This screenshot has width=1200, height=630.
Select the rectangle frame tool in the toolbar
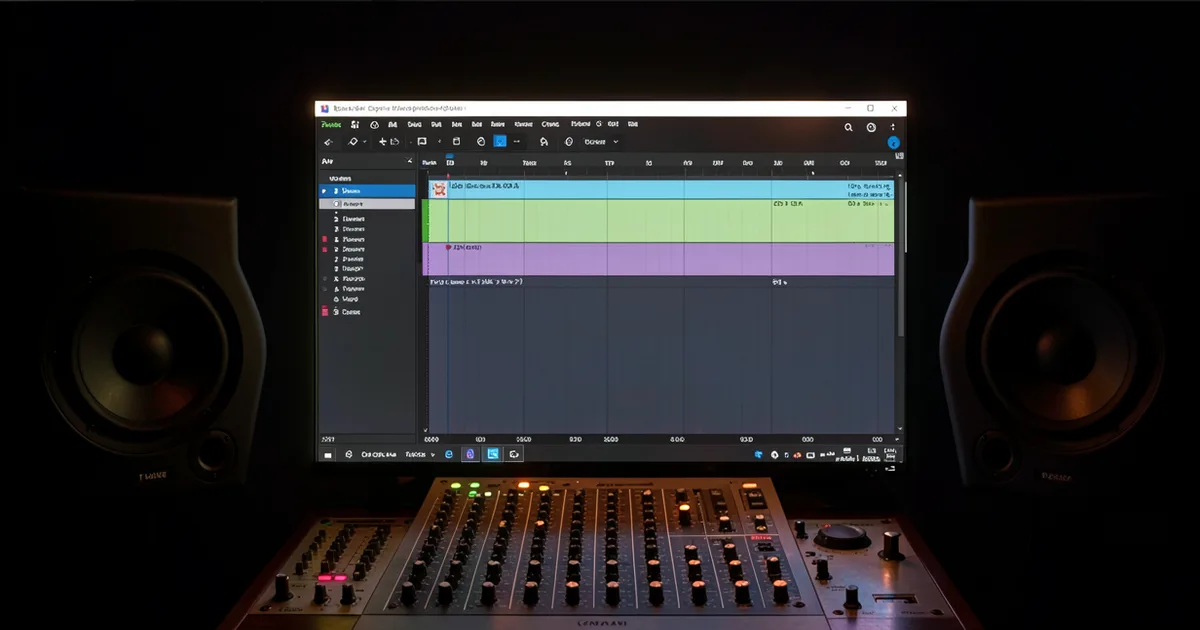[x=422, y=142]
